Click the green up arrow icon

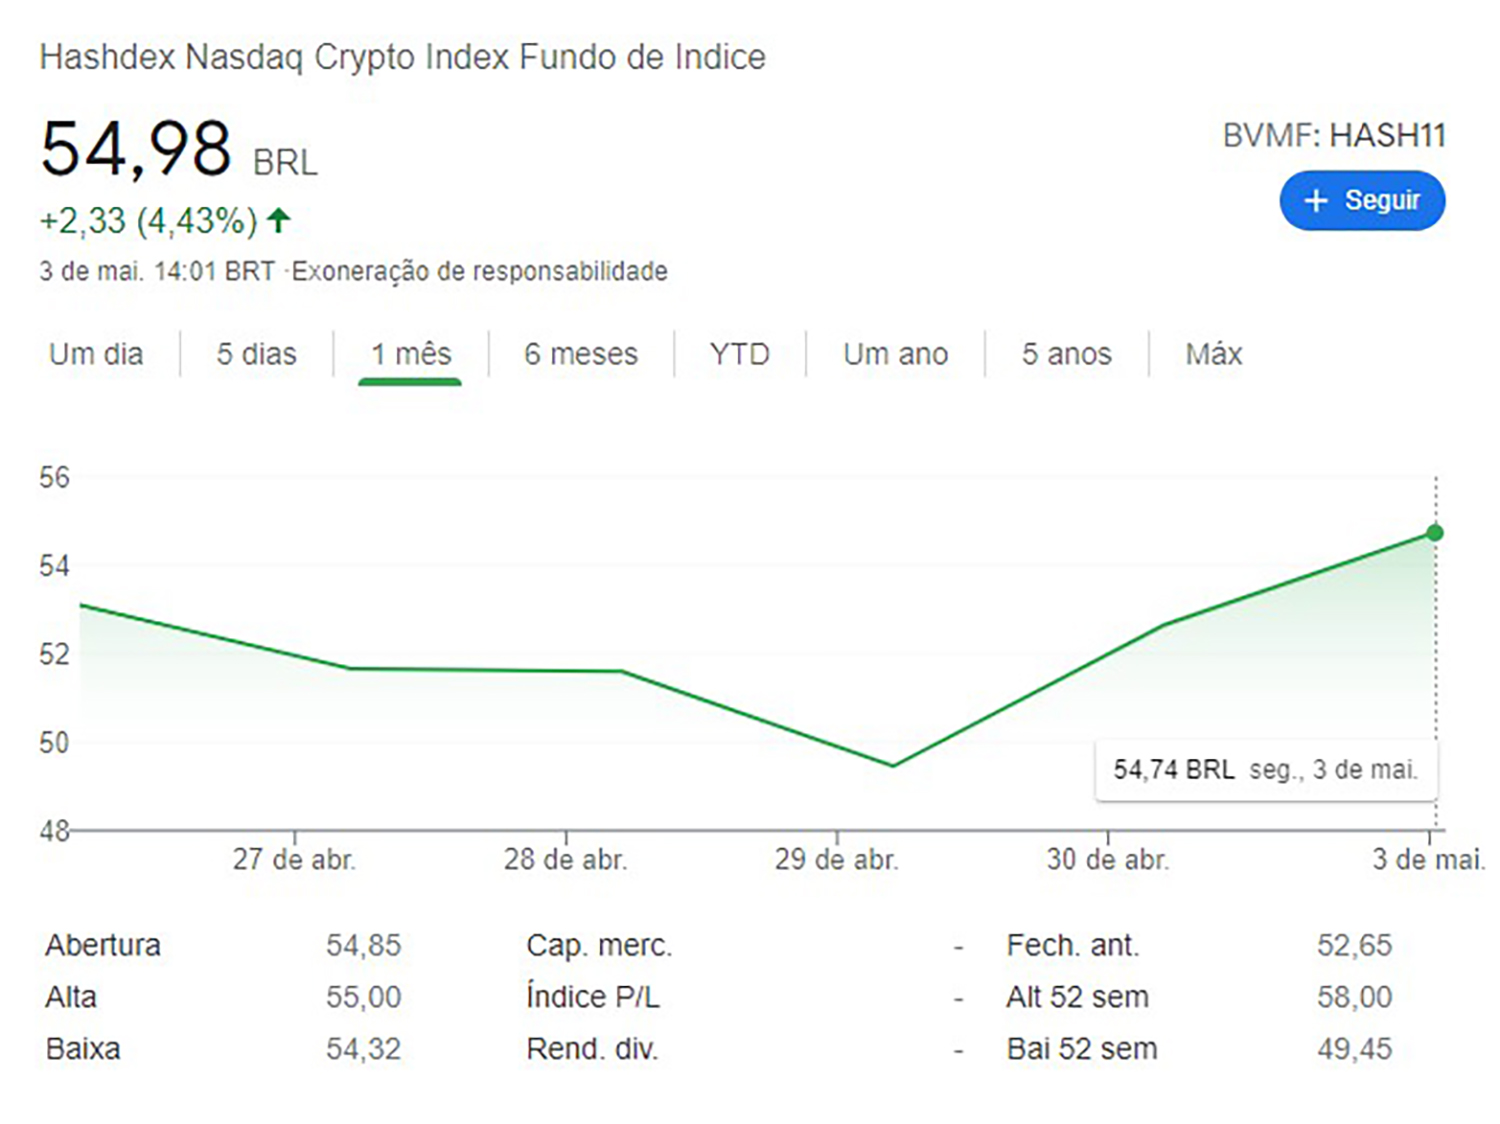coord(279,220)
